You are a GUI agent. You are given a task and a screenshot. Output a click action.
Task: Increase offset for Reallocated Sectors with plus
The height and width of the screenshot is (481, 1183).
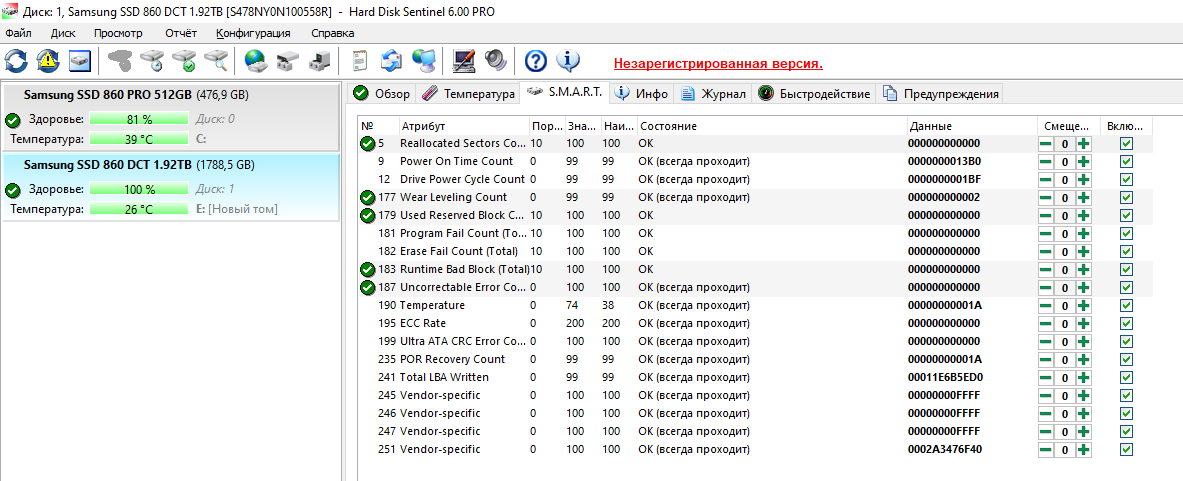pos(1083,143)
